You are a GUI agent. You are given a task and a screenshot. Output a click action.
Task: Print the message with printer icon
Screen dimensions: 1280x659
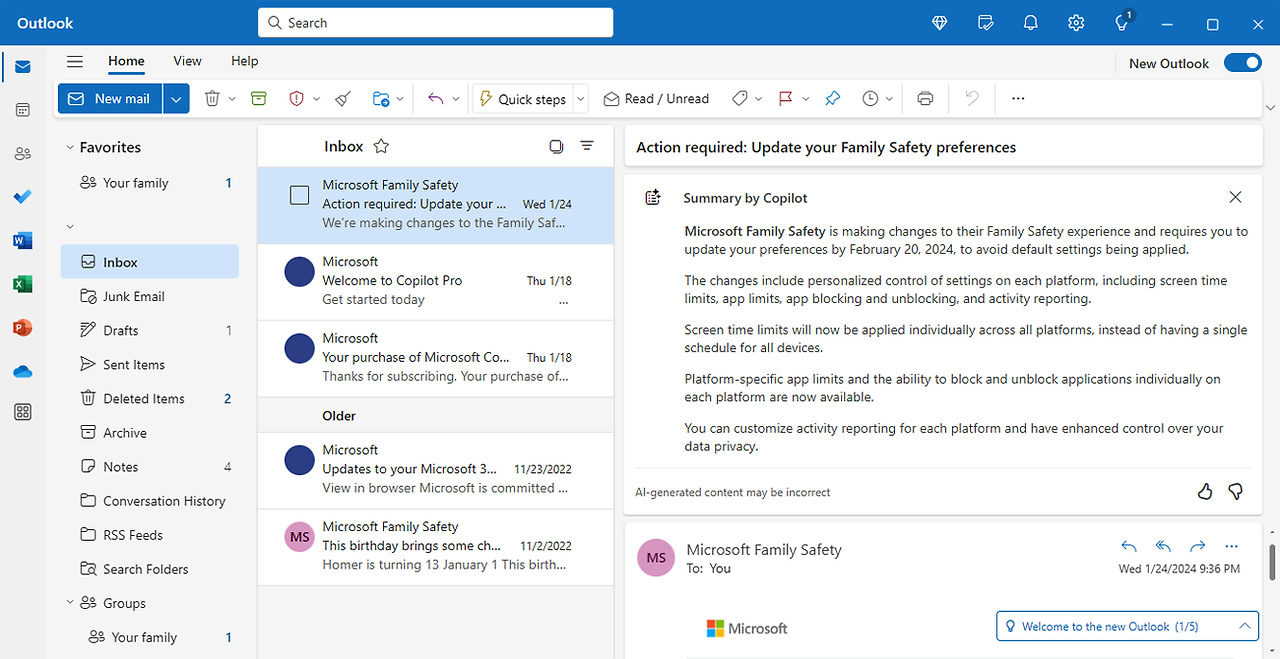click(925, 98)
